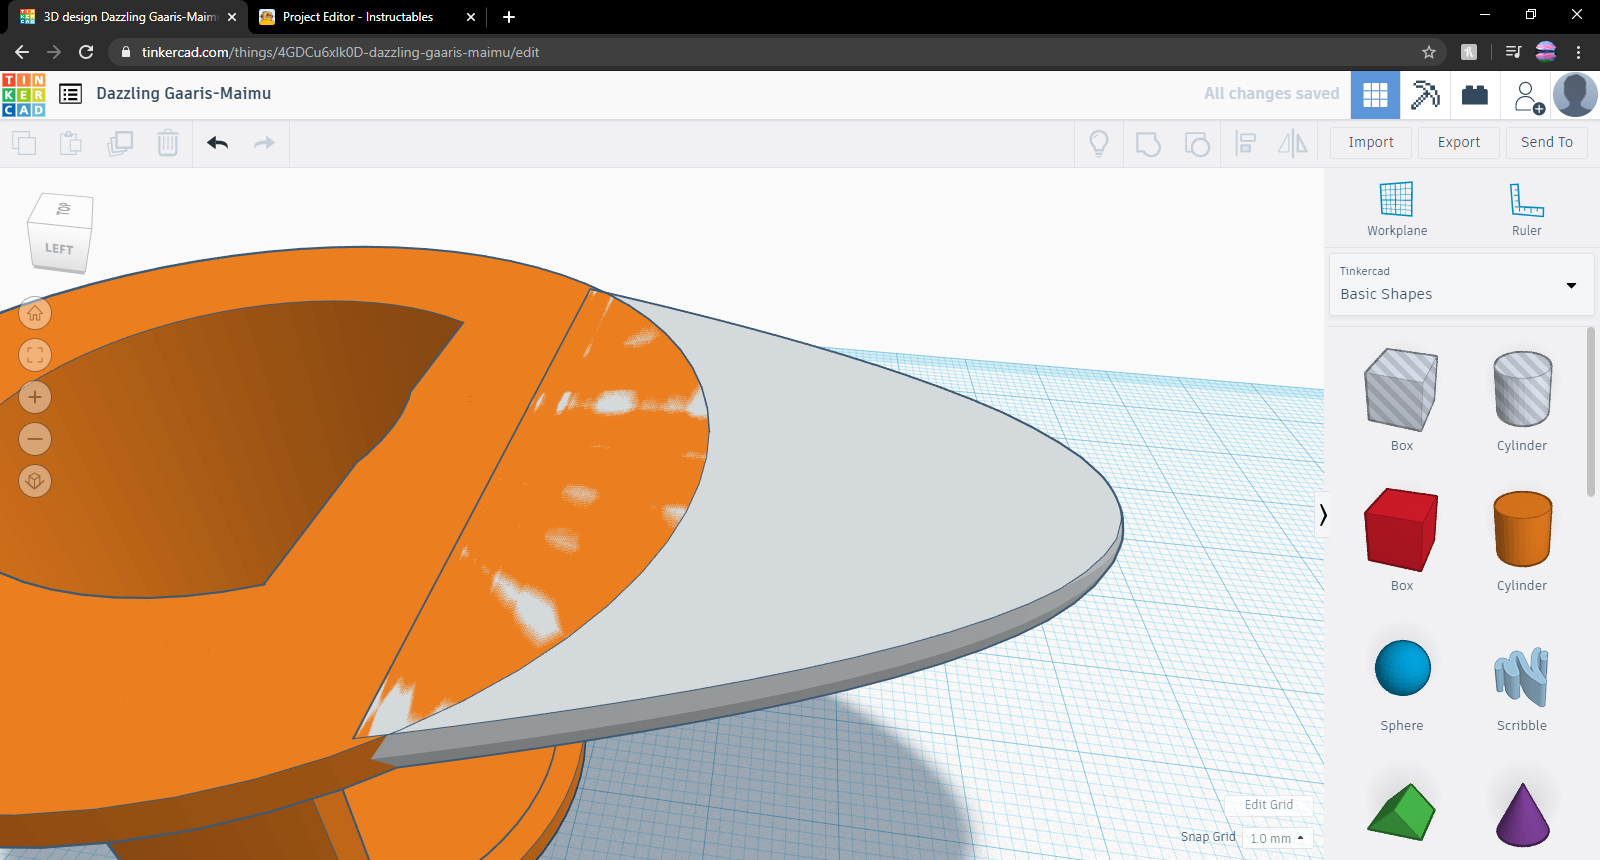Open the Bricks mode icon

pos(1474,95)
